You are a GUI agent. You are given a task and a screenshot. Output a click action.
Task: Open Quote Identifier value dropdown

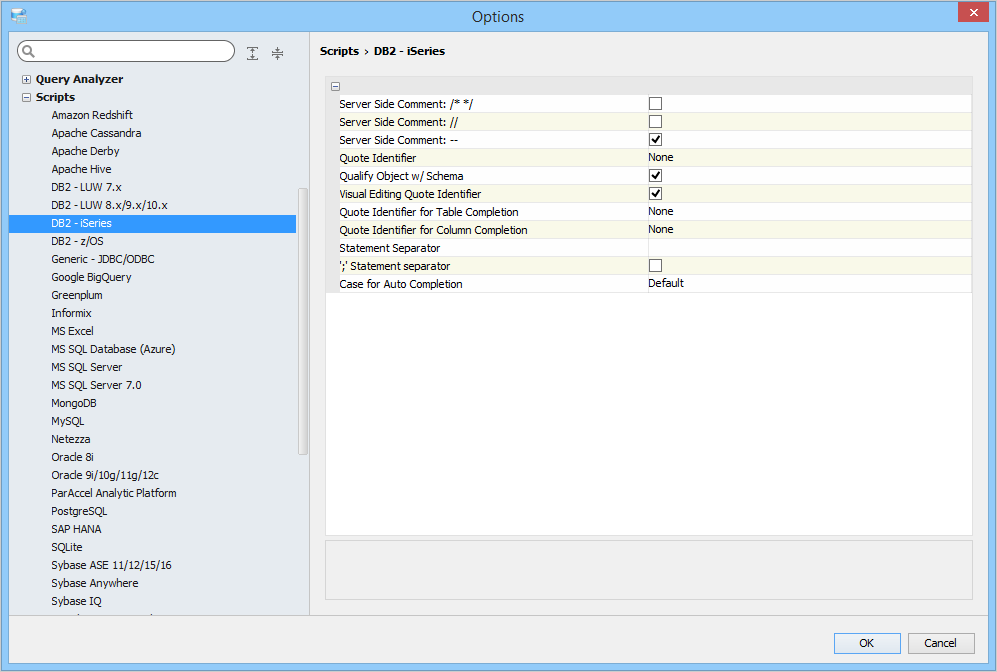pos(809,158)
